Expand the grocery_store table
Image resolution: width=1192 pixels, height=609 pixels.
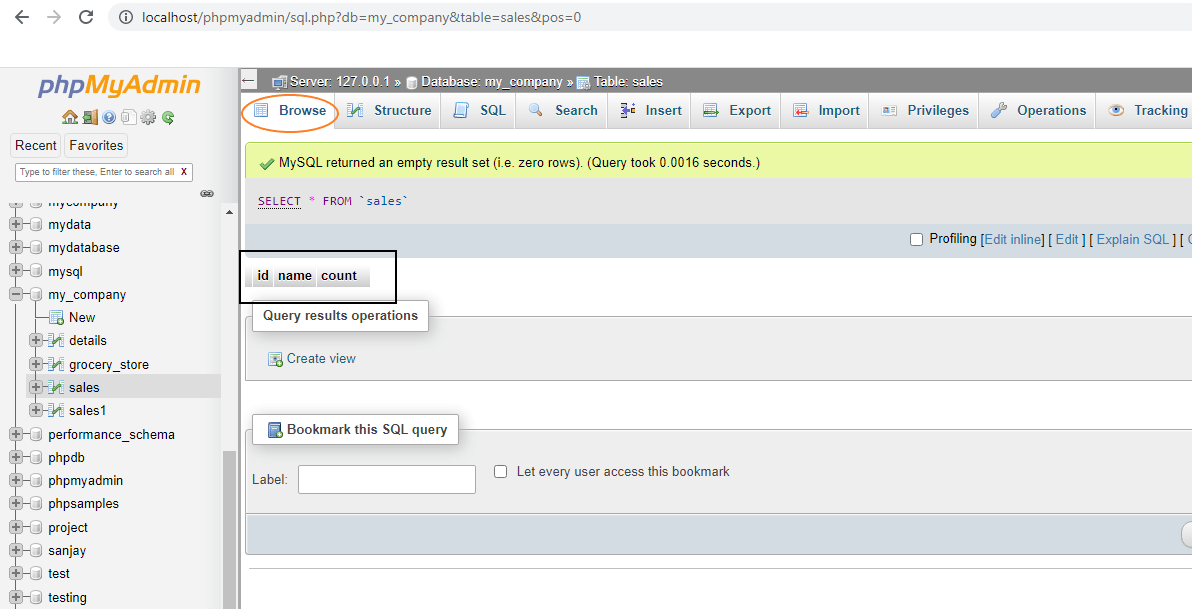click(34, 363)
